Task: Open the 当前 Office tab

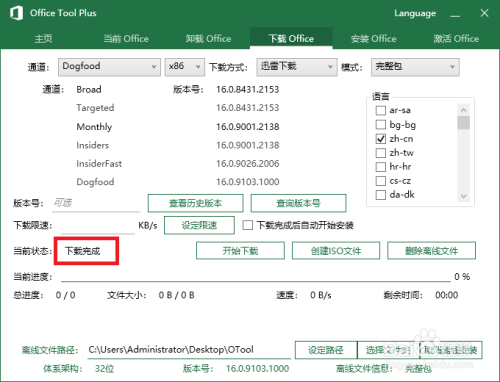Action: coord(126,39)
